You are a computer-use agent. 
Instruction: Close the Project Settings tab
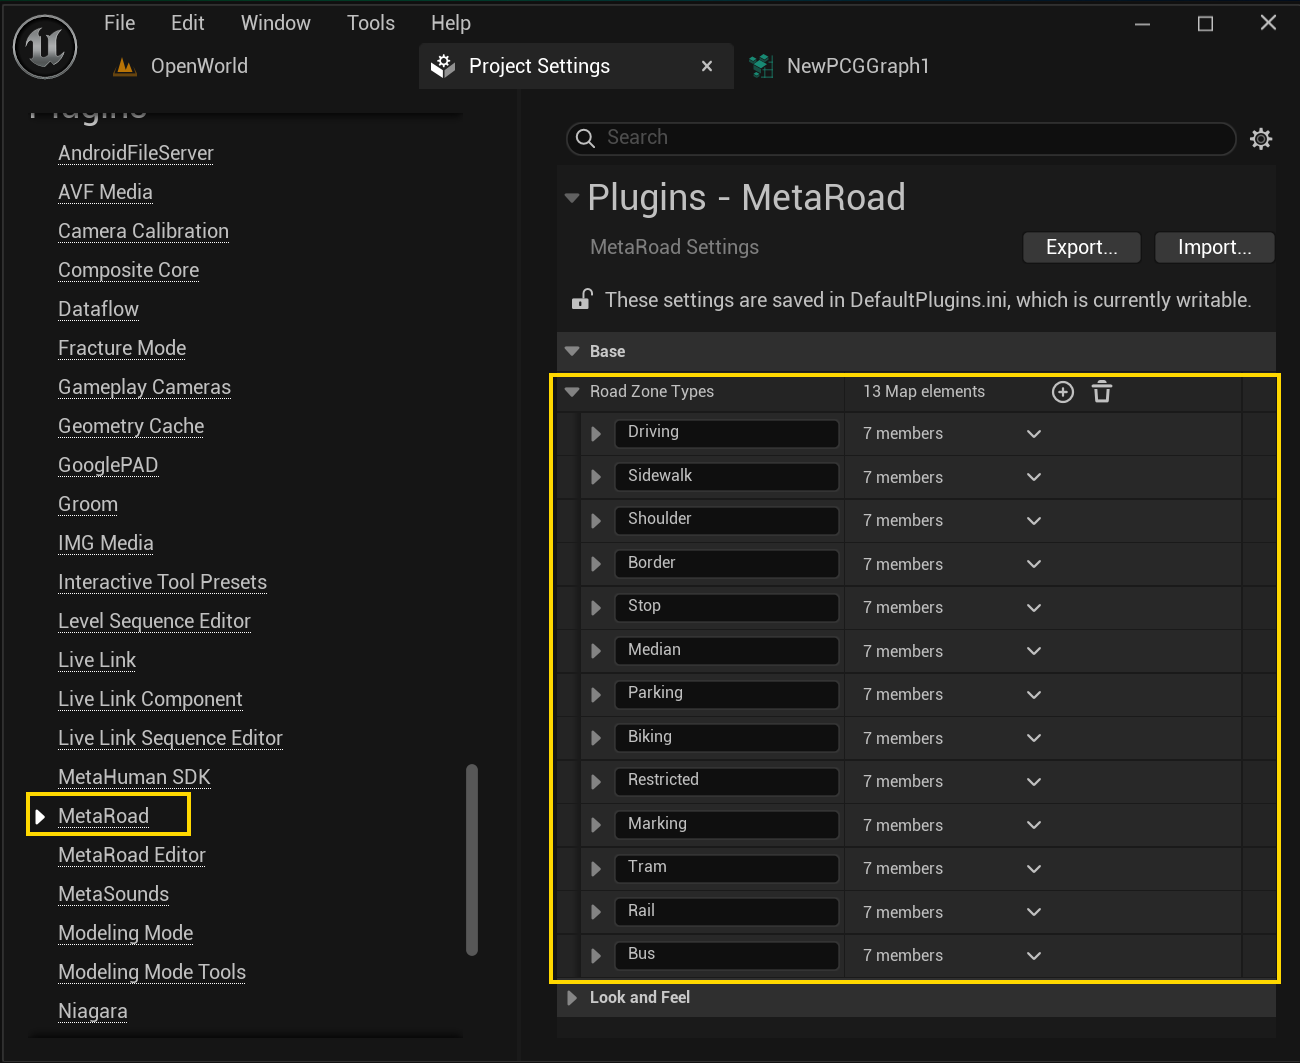[707, 66]
